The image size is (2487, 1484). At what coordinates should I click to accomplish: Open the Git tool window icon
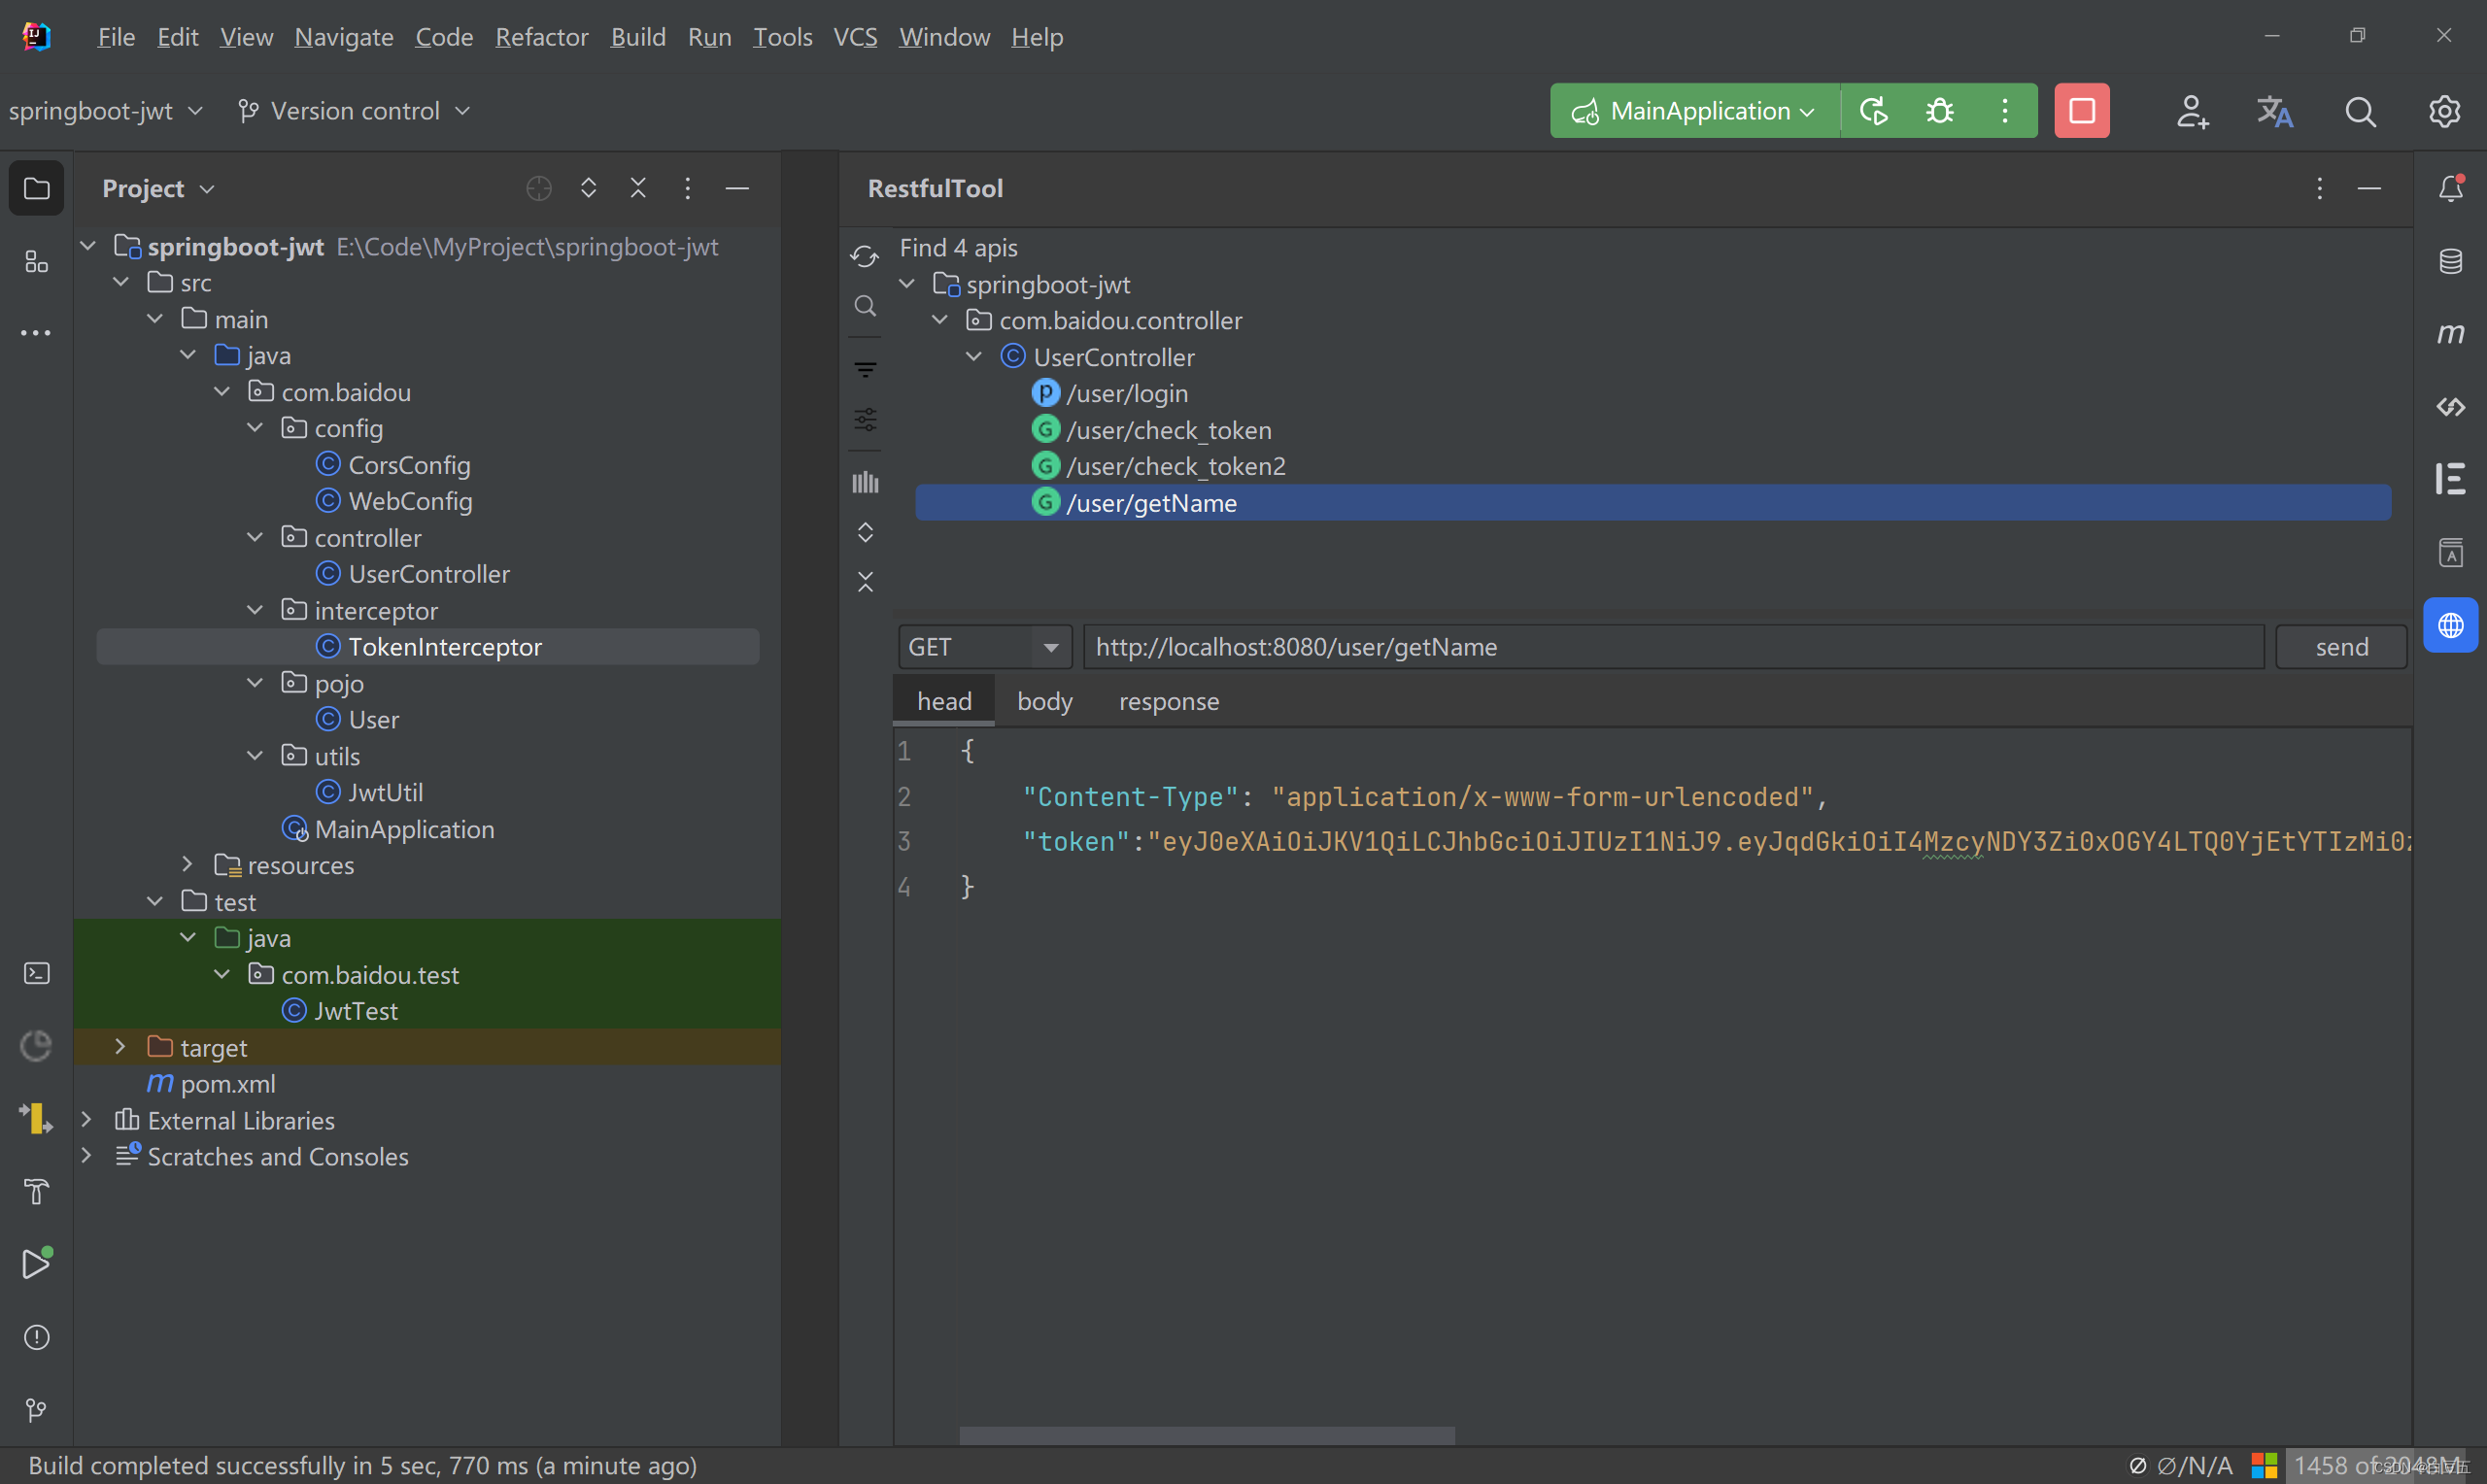(x=36, y=1410)
